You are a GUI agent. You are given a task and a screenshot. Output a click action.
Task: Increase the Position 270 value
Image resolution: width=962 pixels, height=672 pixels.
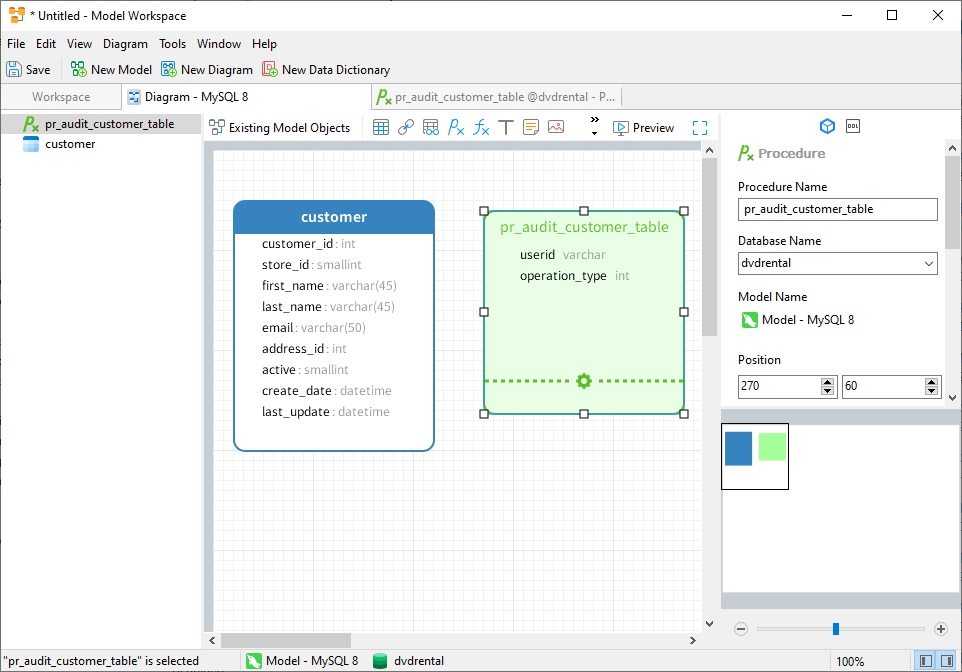[x=827, y=382]
